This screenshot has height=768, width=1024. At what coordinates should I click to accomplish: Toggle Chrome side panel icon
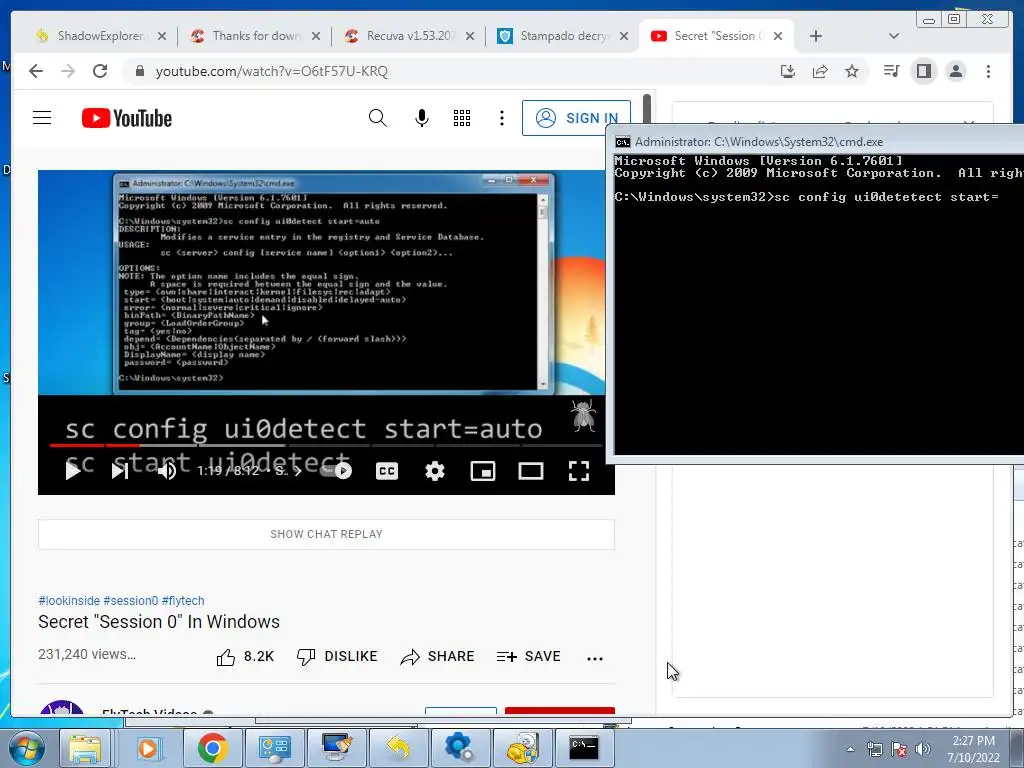tap(923, 71)
